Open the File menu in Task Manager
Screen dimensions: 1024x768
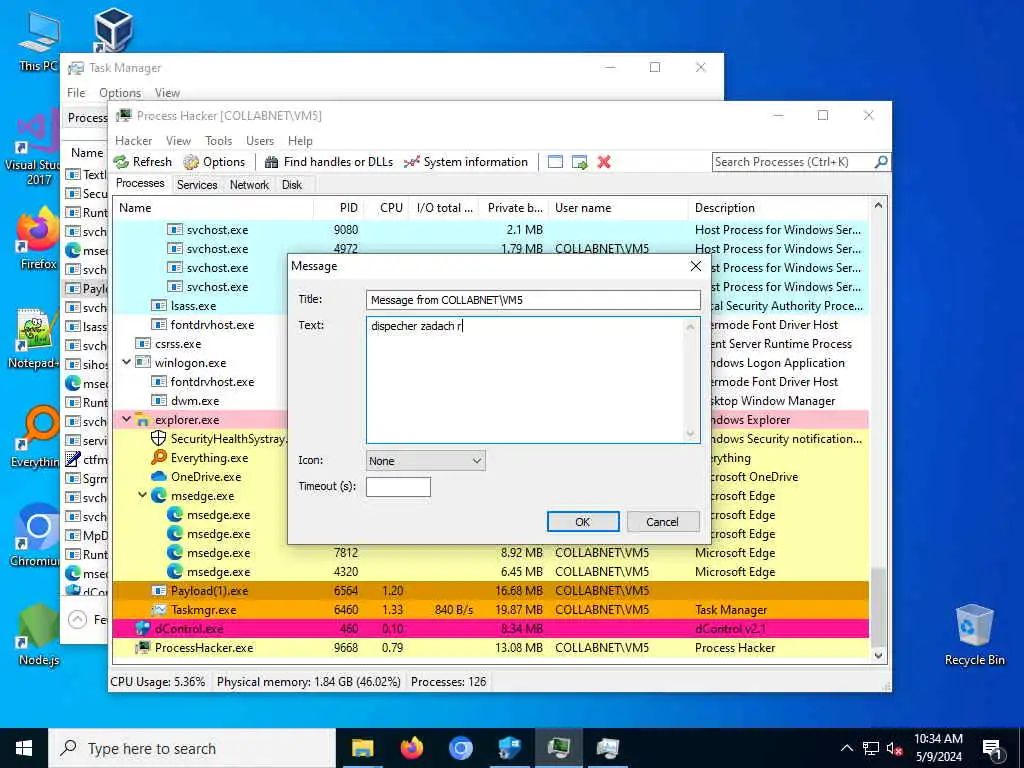[76, 93]
